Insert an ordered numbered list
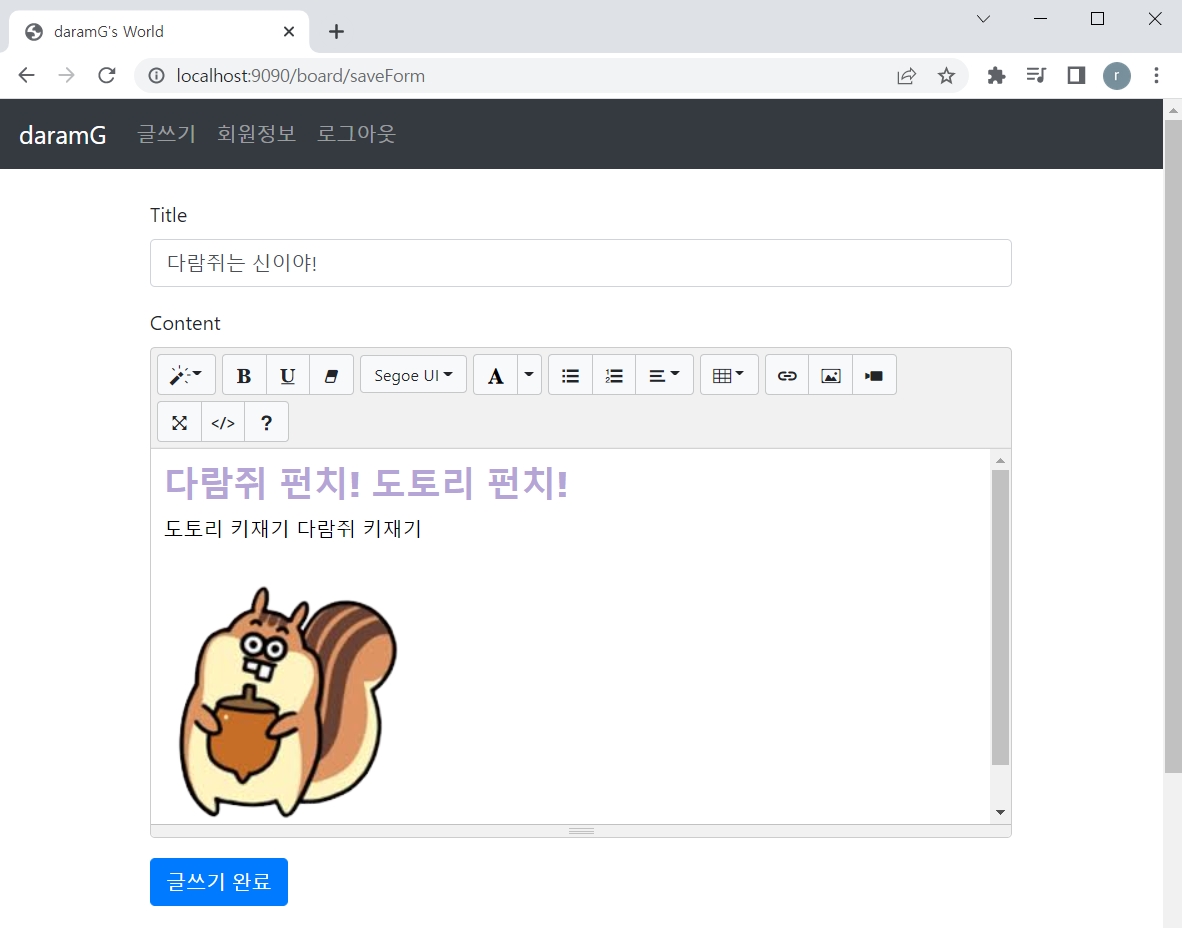This screenshot has width=1182, height=928. (x=614, y=375)
